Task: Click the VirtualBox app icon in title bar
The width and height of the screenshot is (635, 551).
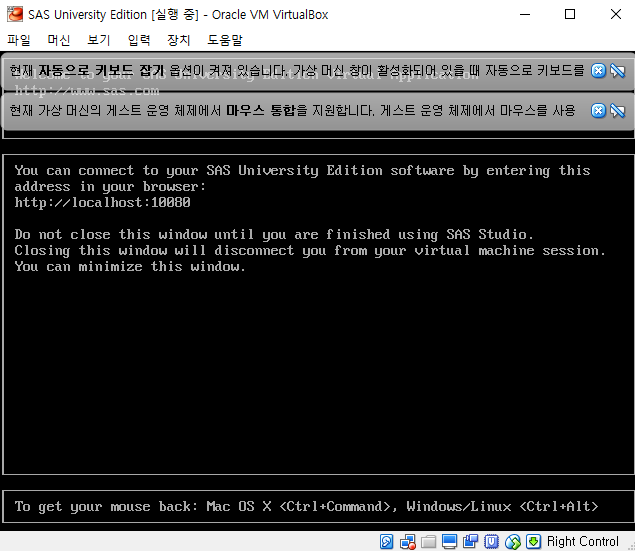Action: pos(15,15)
